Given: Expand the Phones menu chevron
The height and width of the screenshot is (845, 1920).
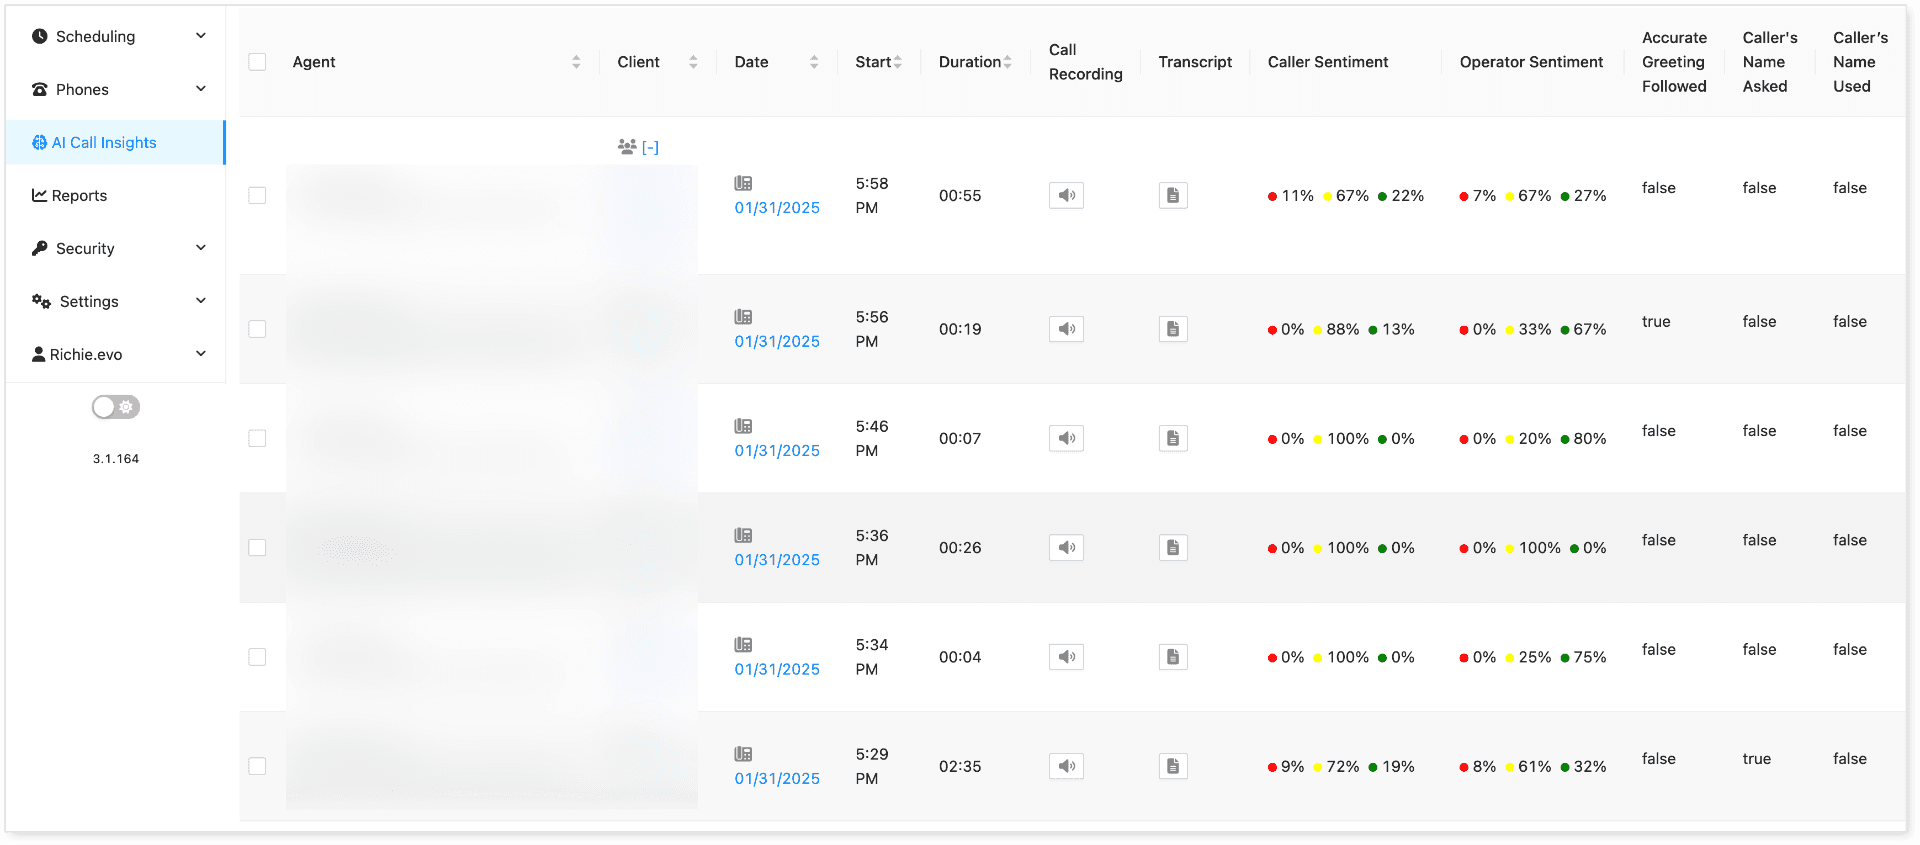Looking at the screenshot, I should click(201, 89).
